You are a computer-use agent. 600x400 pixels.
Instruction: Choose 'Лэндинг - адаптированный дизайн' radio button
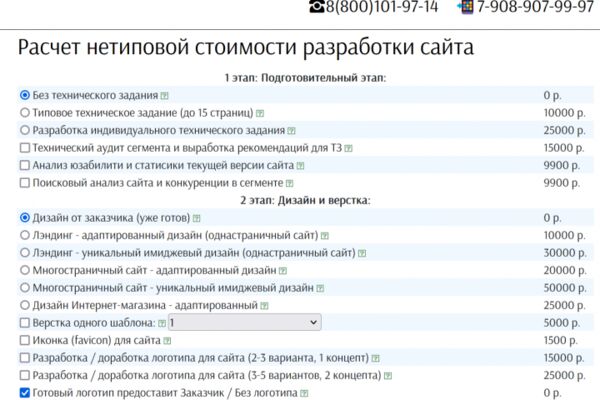click(x=25, y=235)
